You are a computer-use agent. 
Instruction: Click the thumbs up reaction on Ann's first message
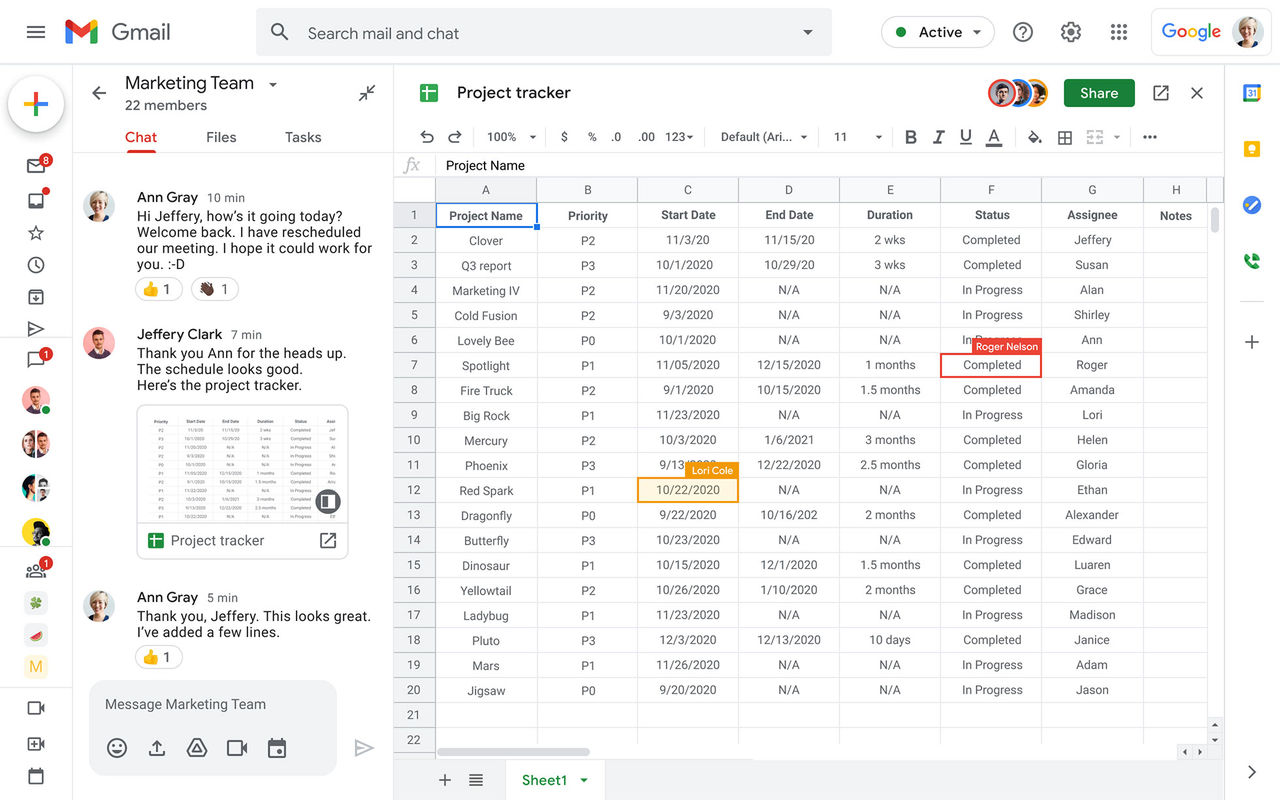pyautogui.click(x=159, y=289)
